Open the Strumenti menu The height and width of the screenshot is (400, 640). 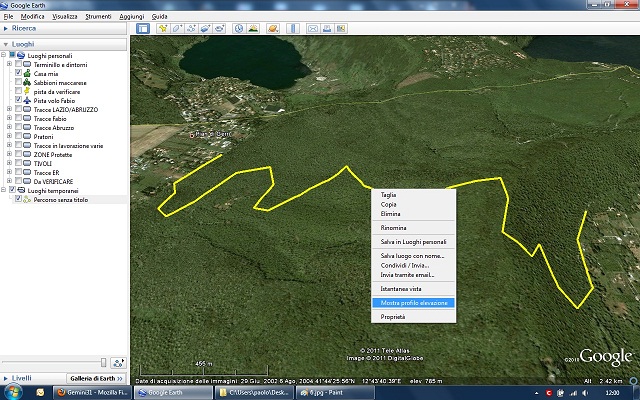pyautogui.click(x=98, y=16)
